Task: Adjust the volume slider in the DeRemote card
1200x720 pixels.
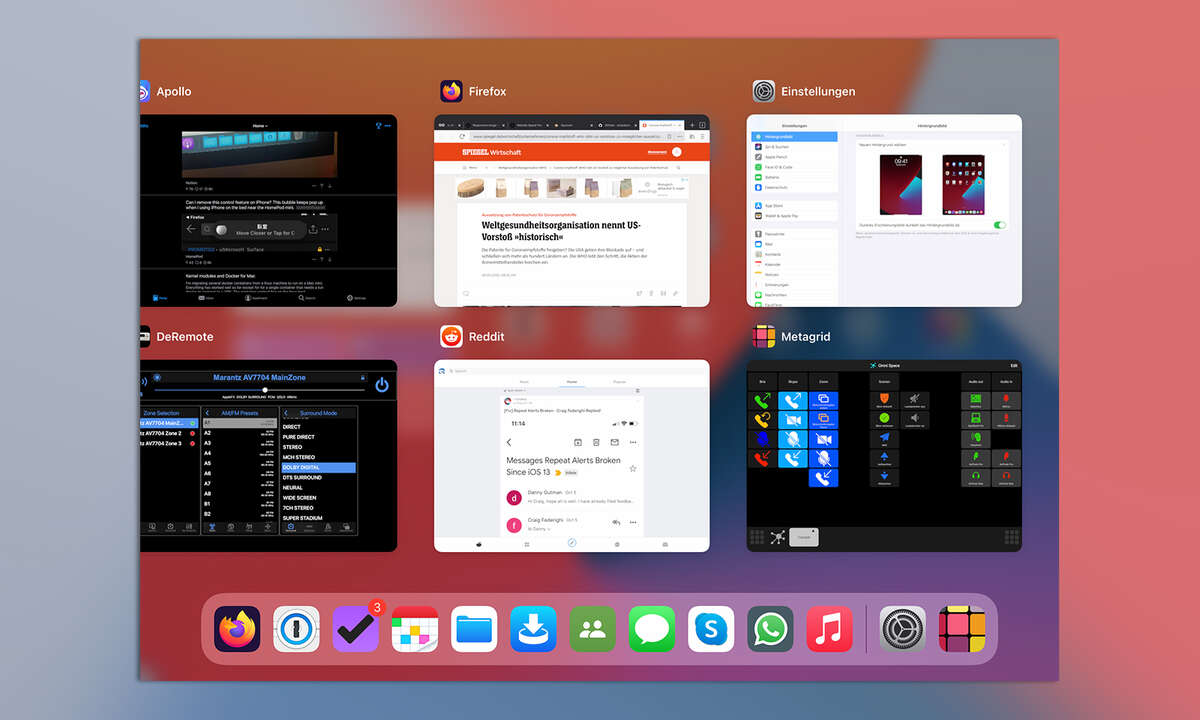Action: tap(264, 390)
